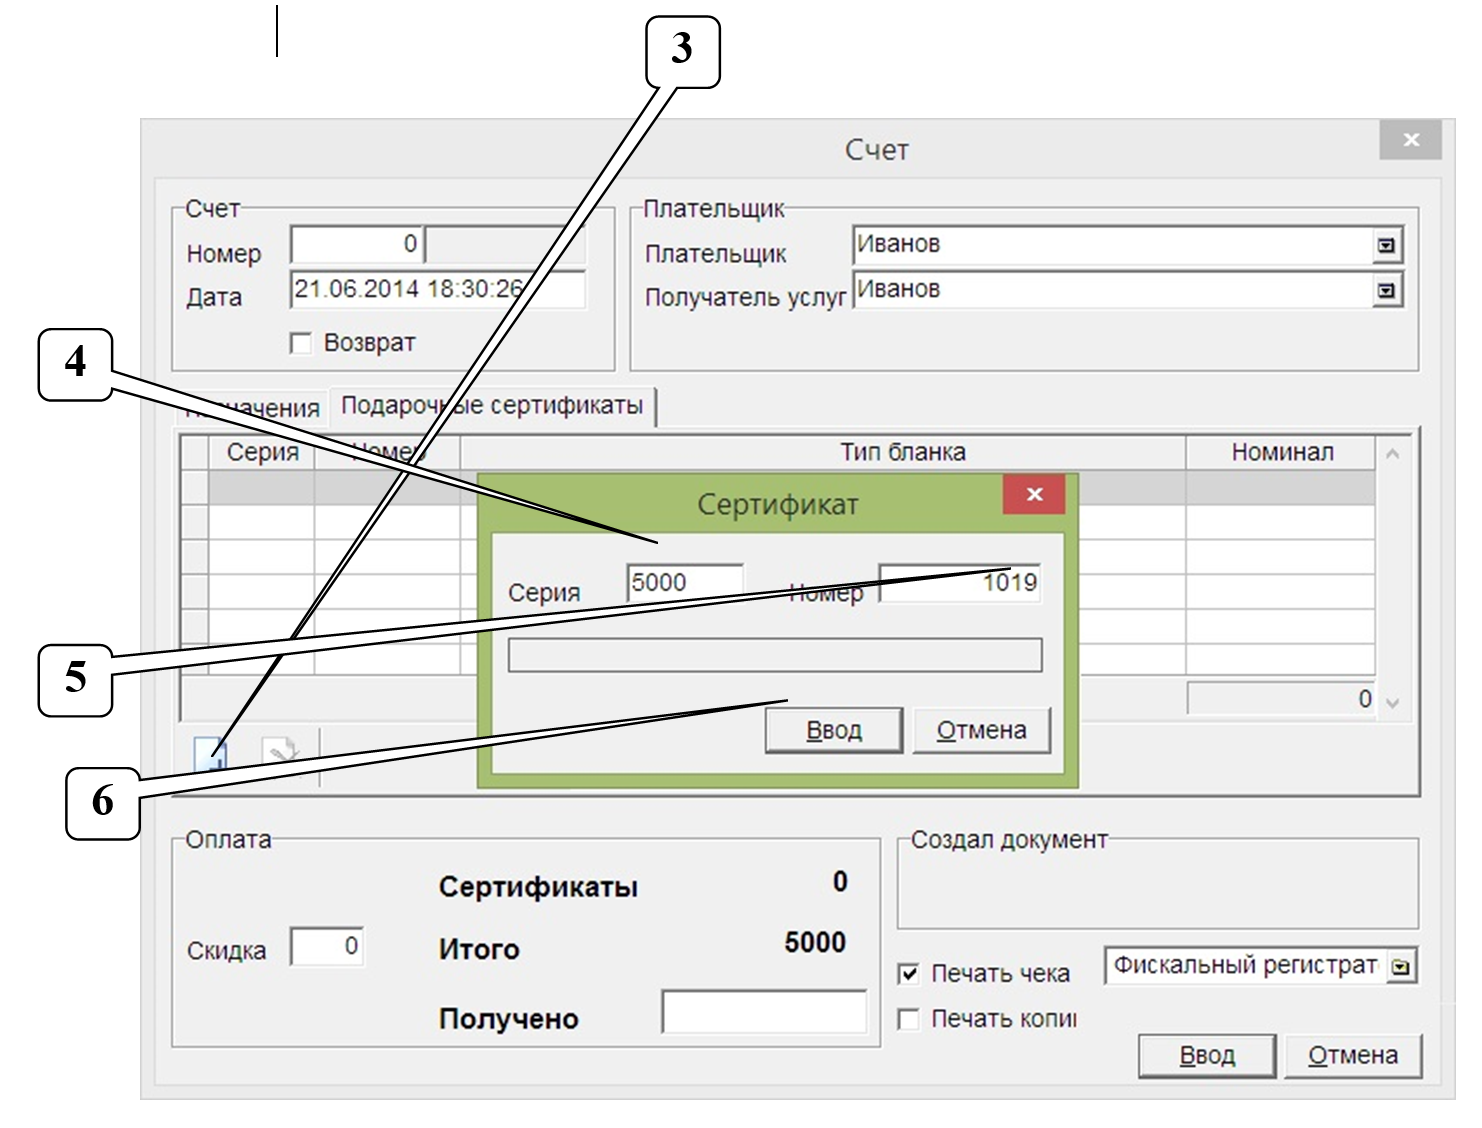Close the Счет window
The height and width of the screenshot is (1128, 1482).
point(1410,140)
